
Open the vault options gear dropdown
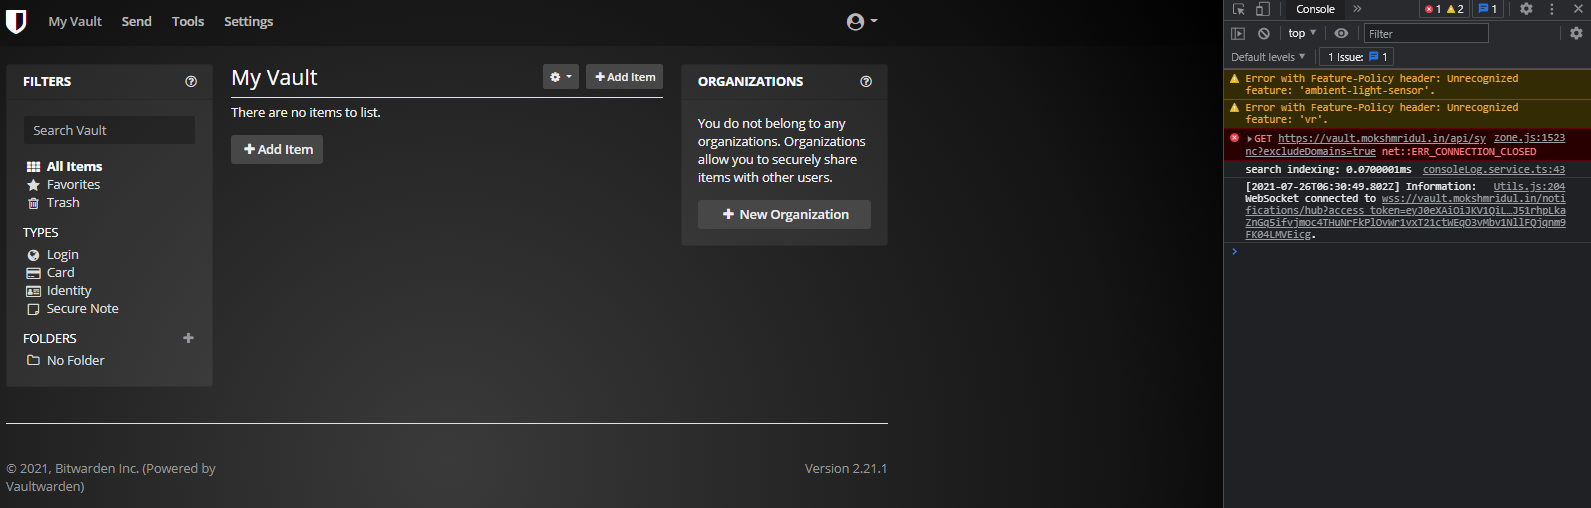pyautogui.click(x=561, y=77)
